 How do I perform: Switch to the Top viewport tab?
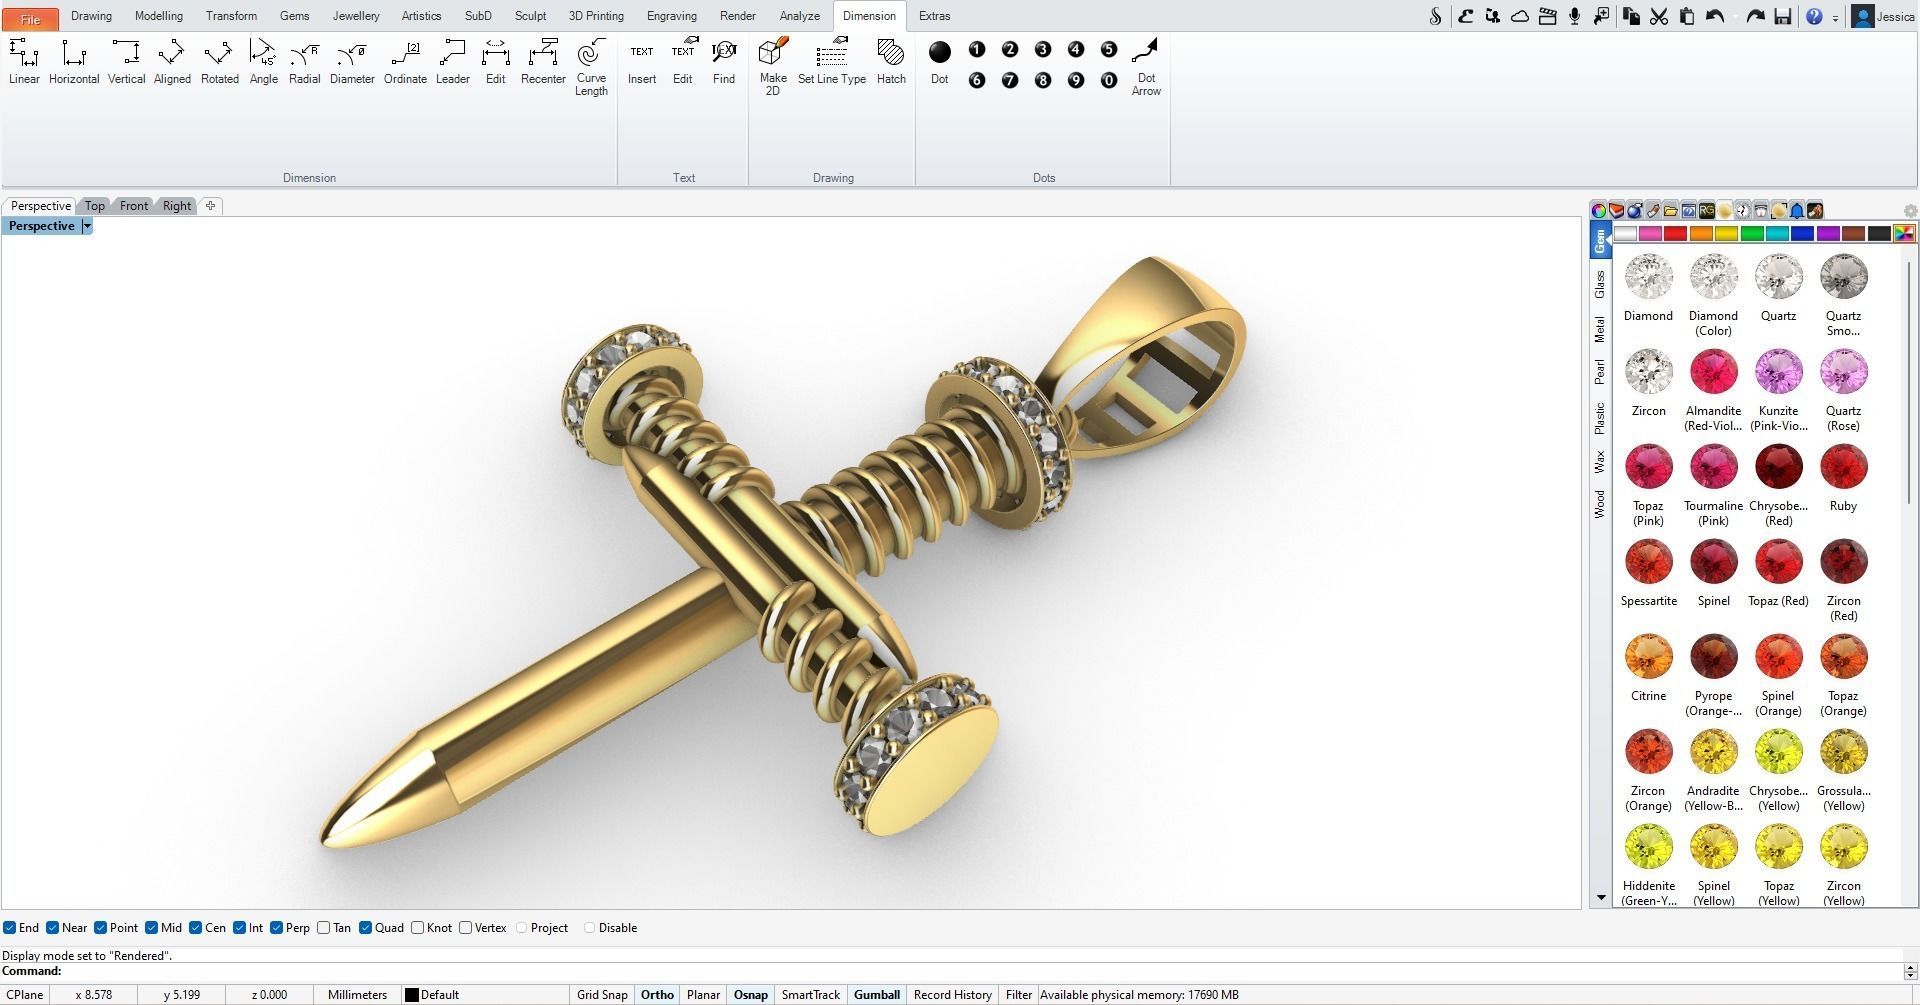point(94,206)
